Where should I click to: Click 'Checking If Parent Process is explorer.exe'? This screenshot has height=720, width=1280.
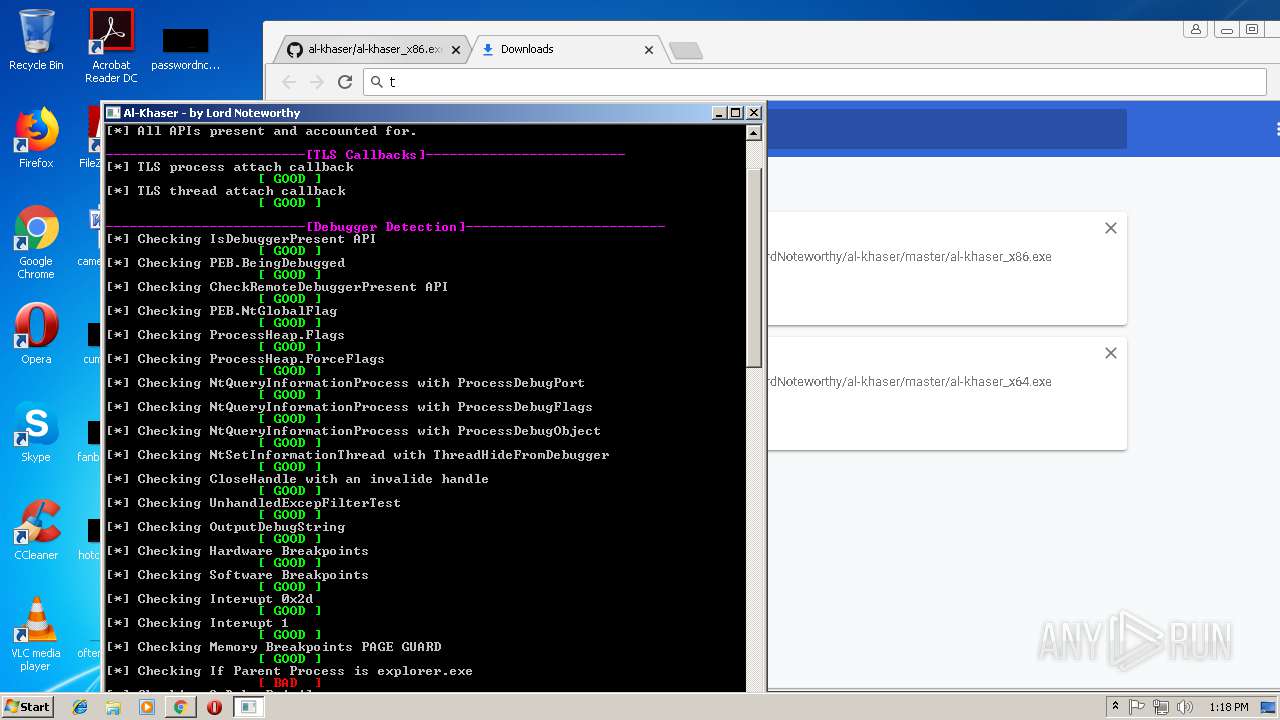289,671
